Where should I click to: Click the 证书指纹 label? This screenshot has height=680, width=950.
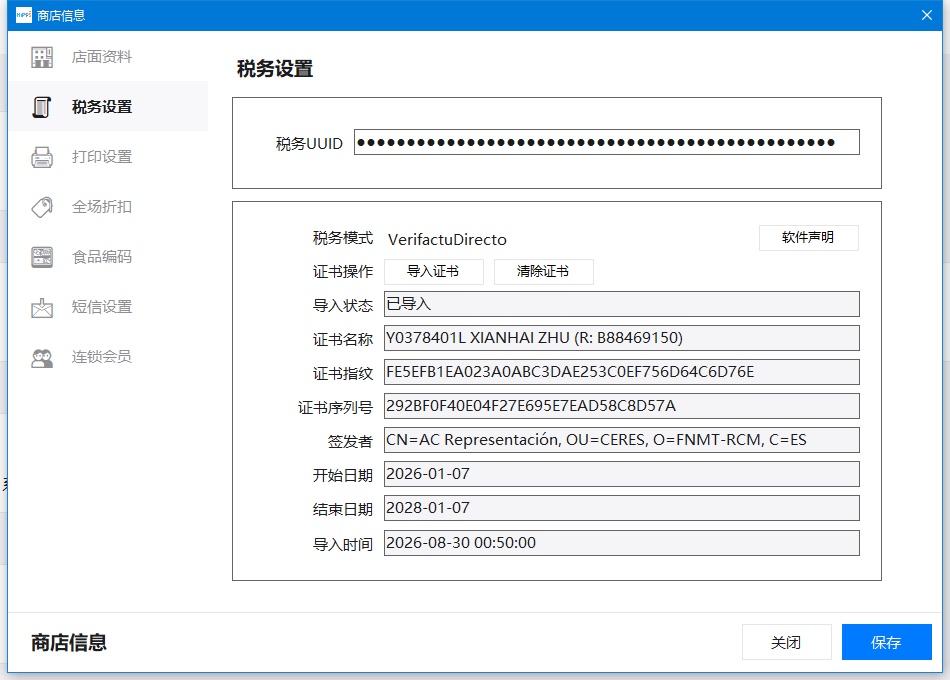coord(343,374)
